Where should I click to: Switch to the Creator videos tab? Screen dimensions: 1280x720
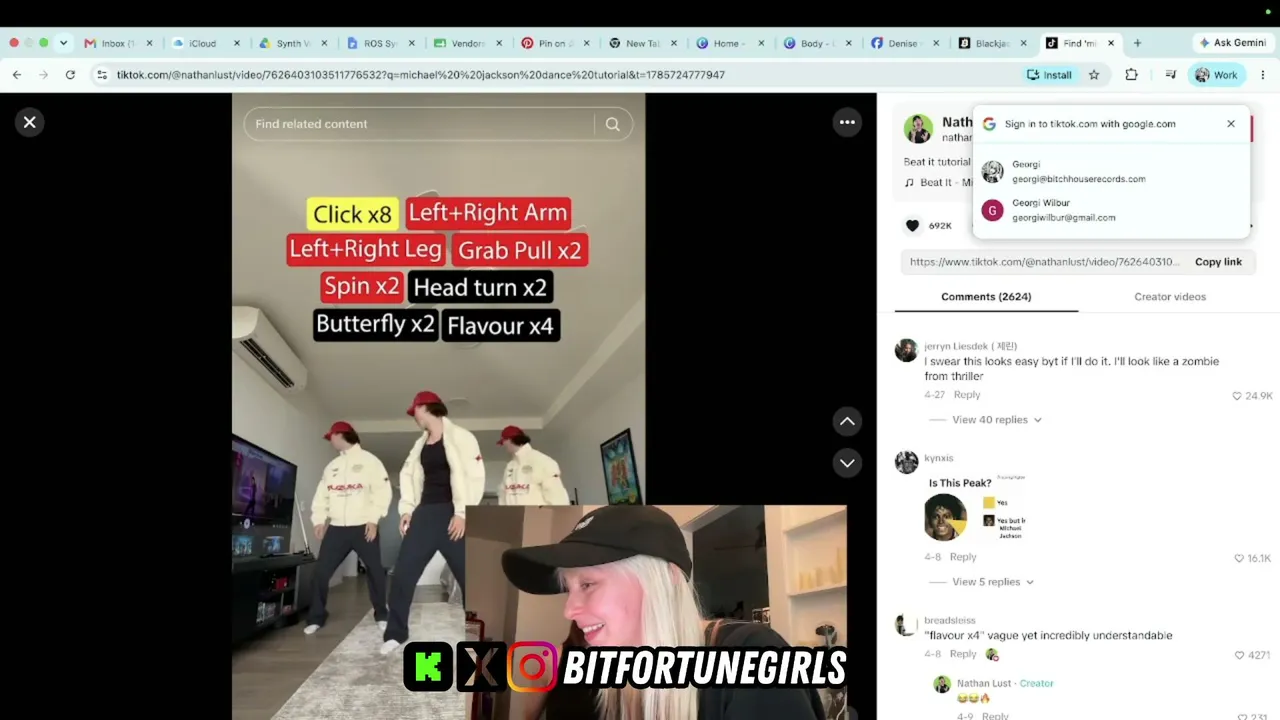[x=1170, y=297]
